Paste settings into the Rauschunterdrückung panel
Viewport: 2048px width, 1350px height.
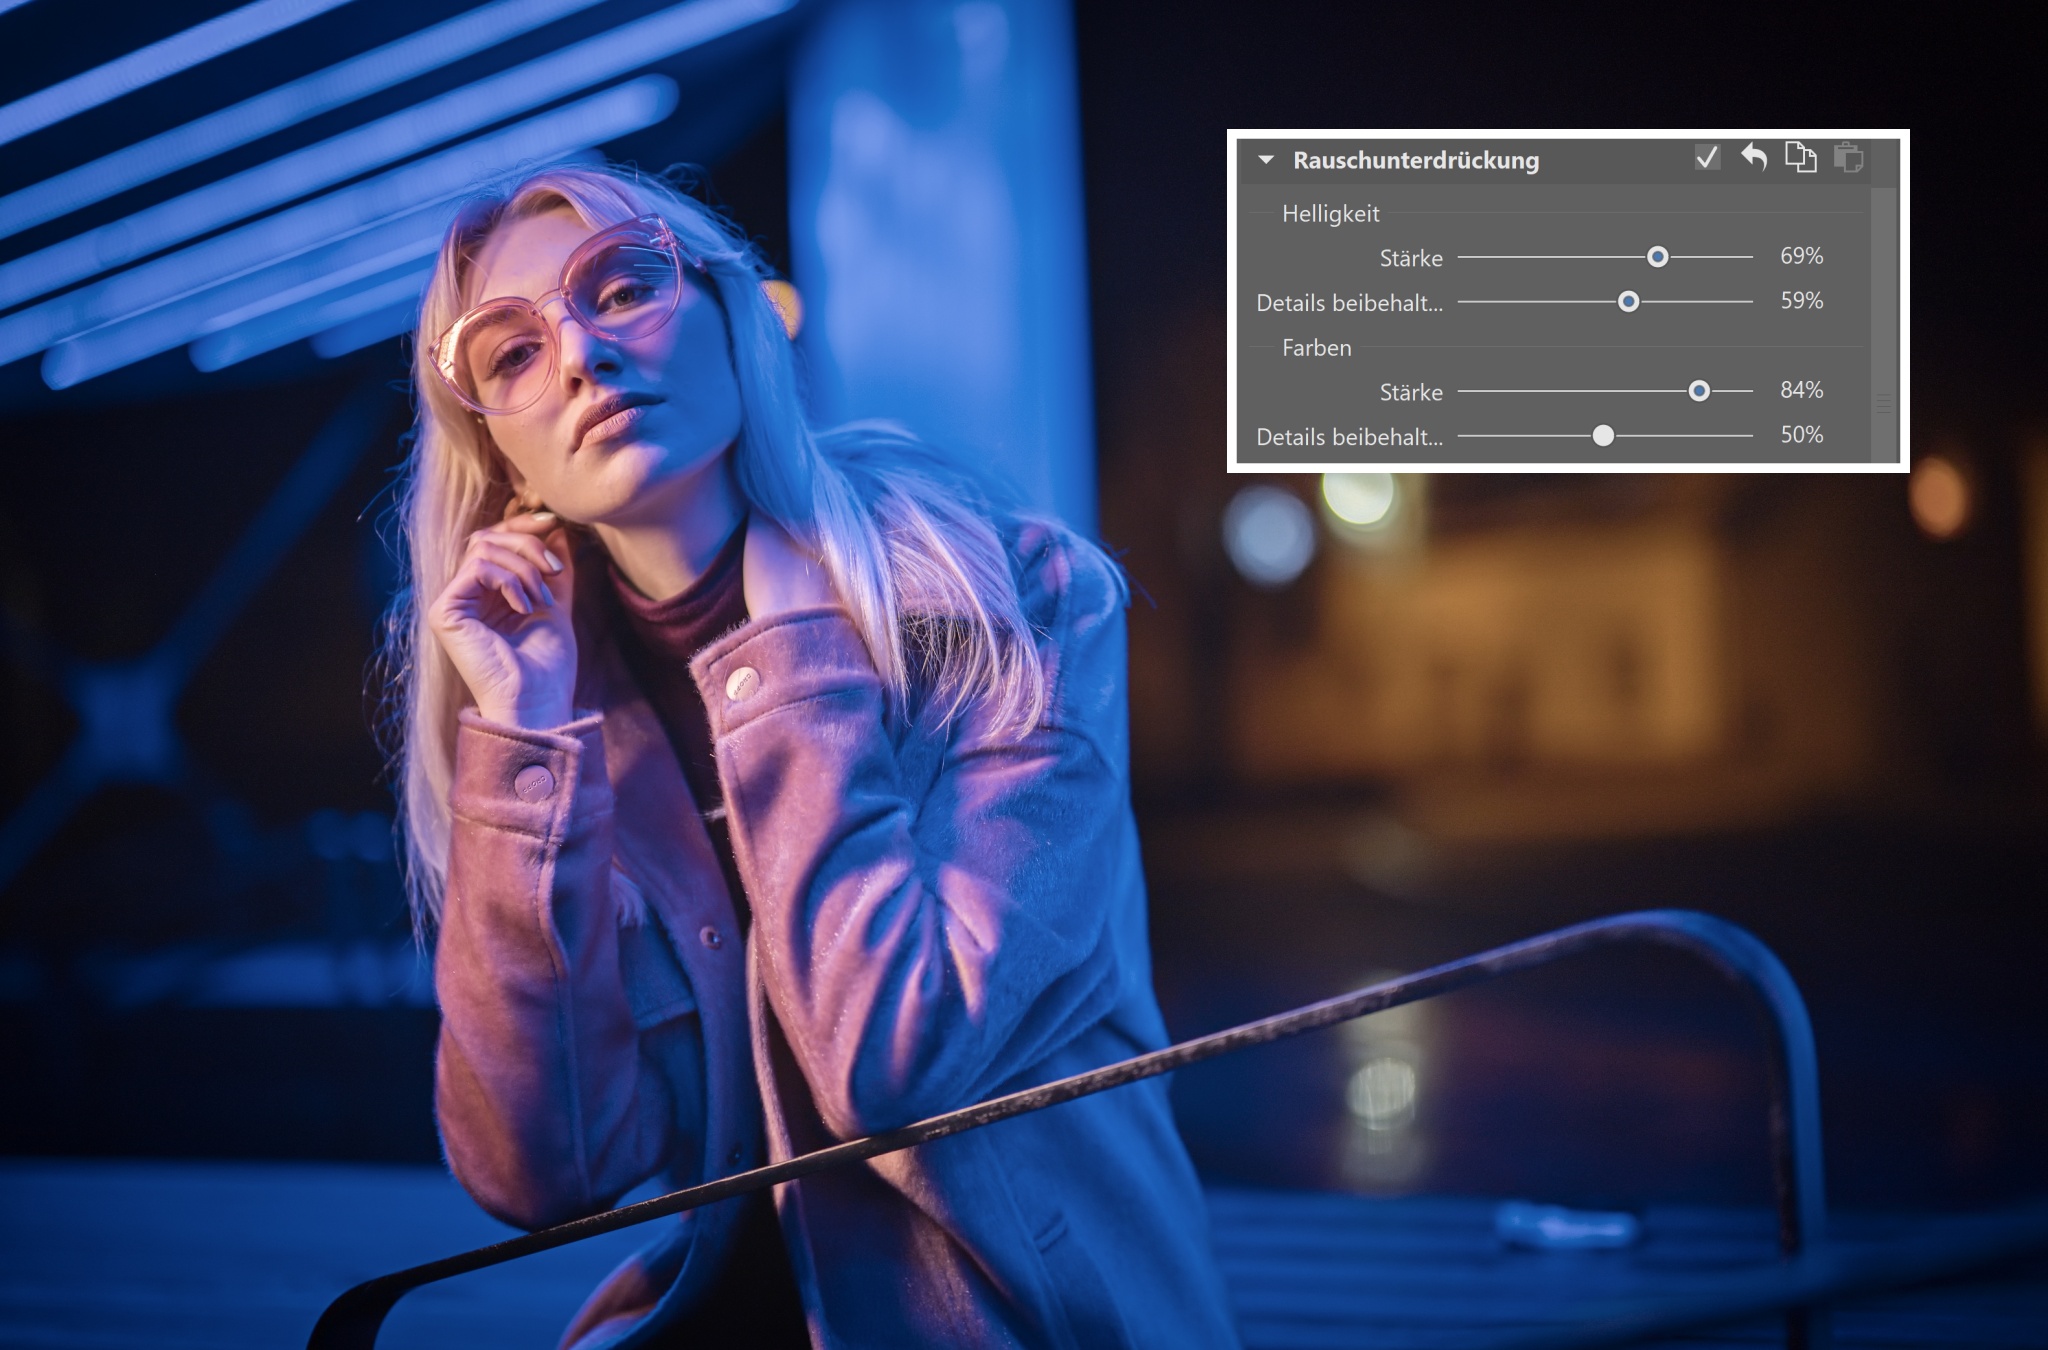click(1847, 158)
